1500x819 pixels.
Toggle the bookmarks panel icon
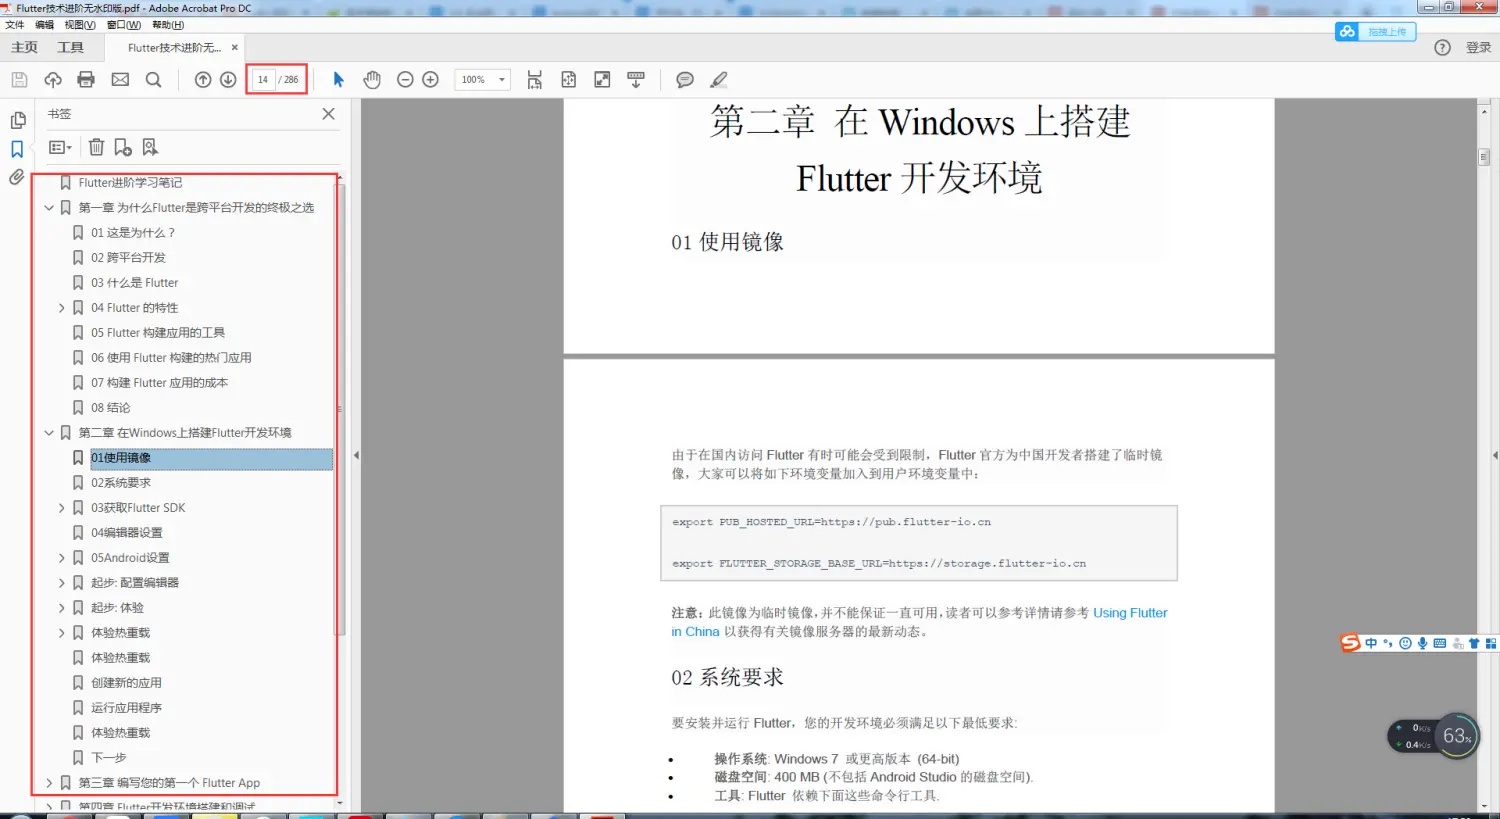click(x=17, y=149)
